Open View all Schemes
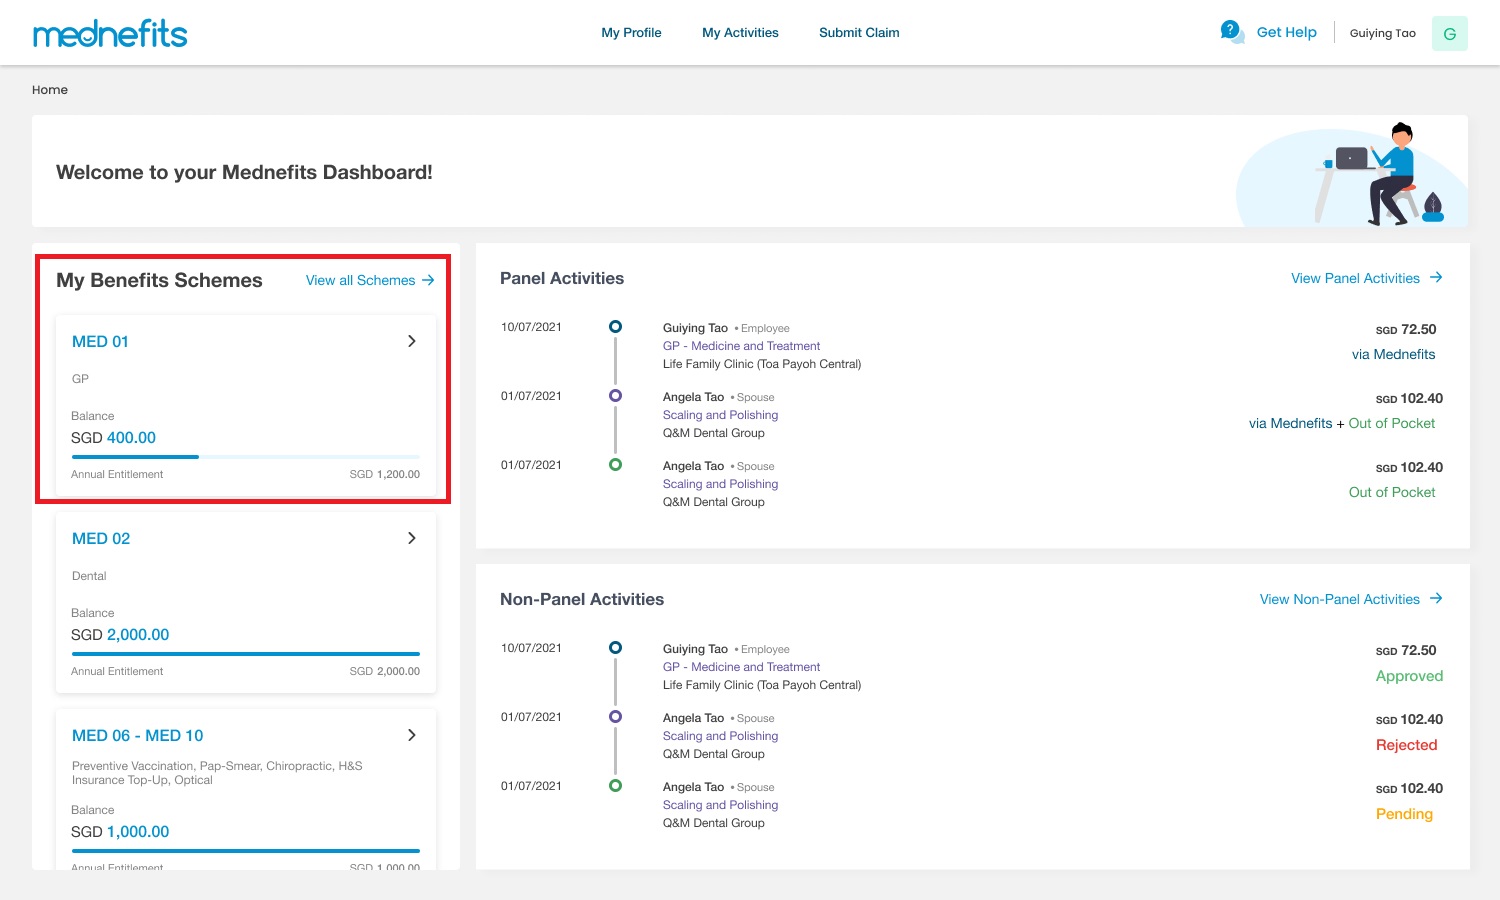This screenshot has height=900, width=1500. [x=359, y=280]
